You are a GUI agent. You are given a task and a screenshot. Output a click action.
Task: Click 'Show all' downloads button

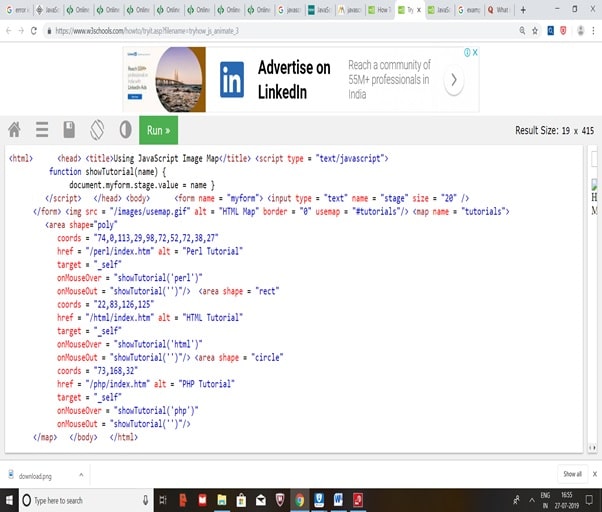[x=572, y=474]
